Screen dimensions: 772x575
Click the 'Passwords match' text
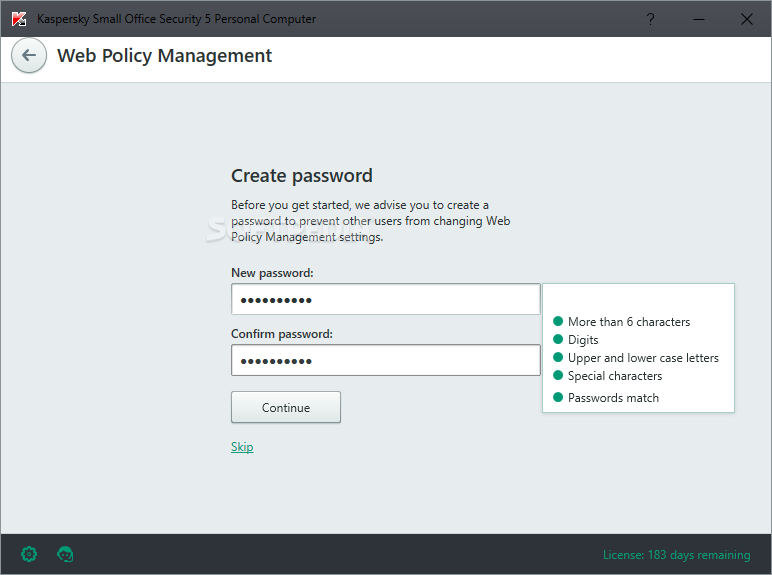click(613, 398)
